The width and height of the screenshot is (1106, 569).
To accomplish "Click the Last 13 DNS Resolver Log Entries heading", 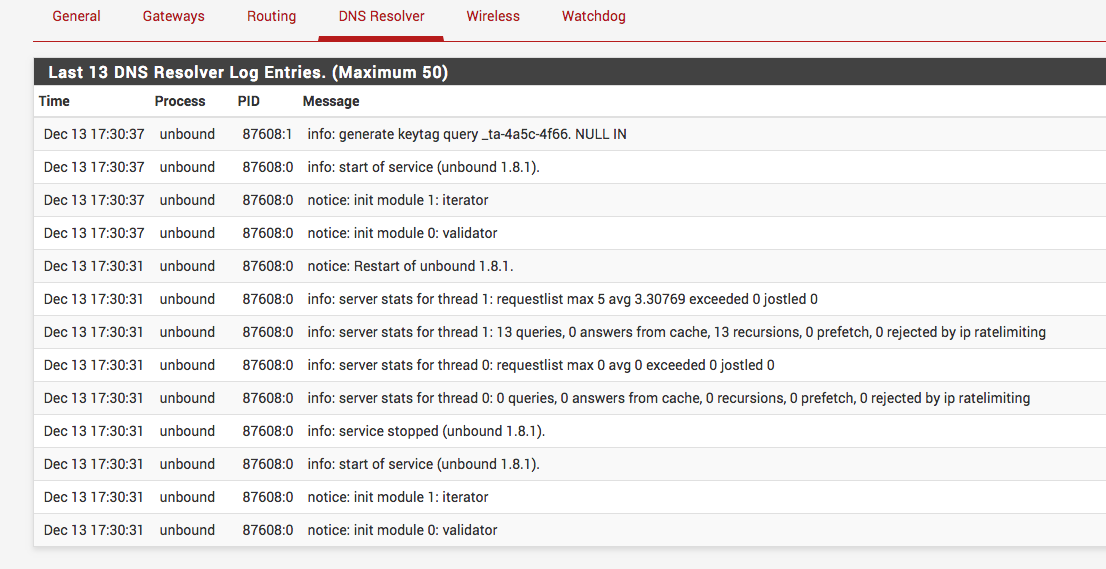I will click(248, 73).
